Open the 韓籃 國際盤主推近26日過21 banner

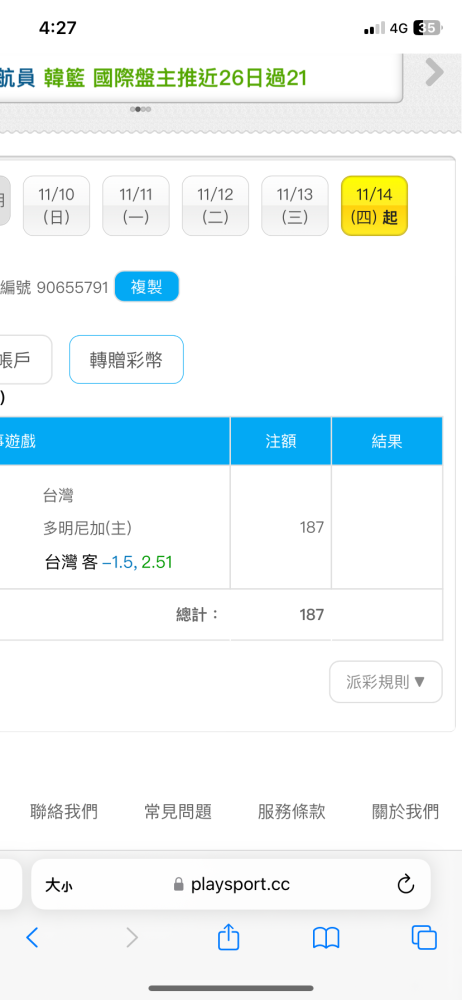coord(175,78)
